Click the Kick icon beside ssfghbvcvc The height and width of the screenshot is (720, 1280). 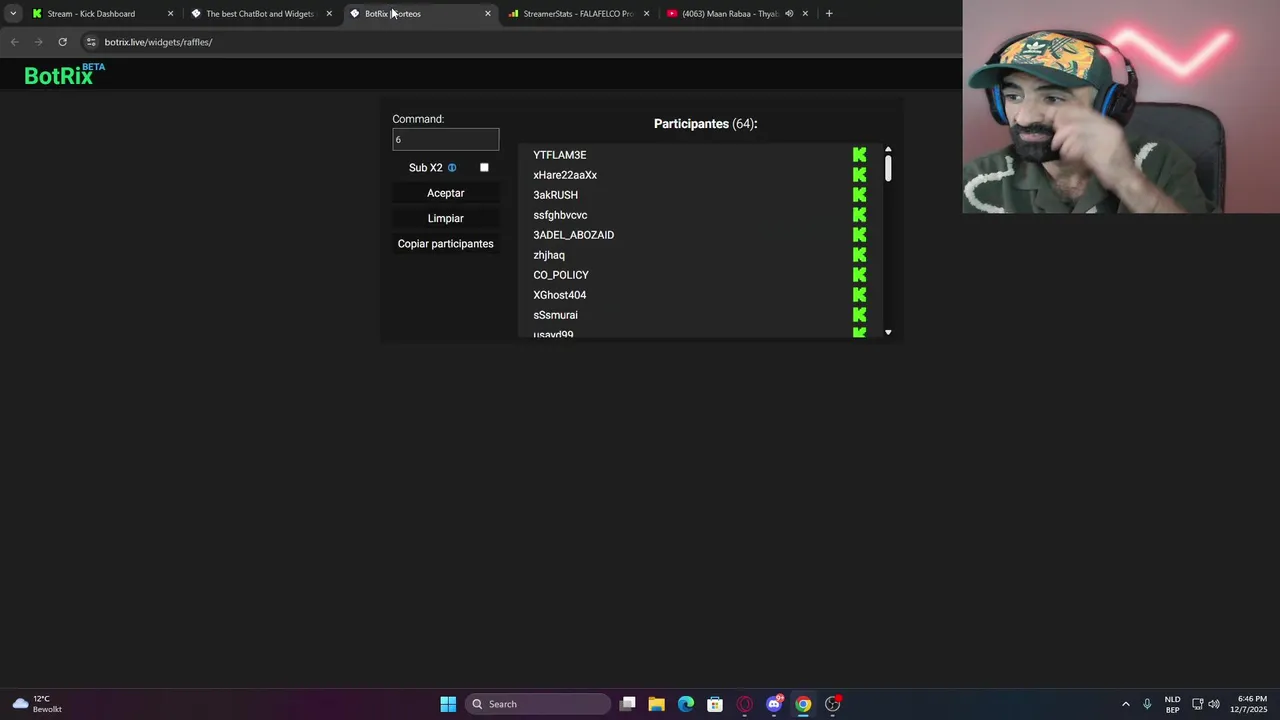pyautogui.click(x=859, y=215)
